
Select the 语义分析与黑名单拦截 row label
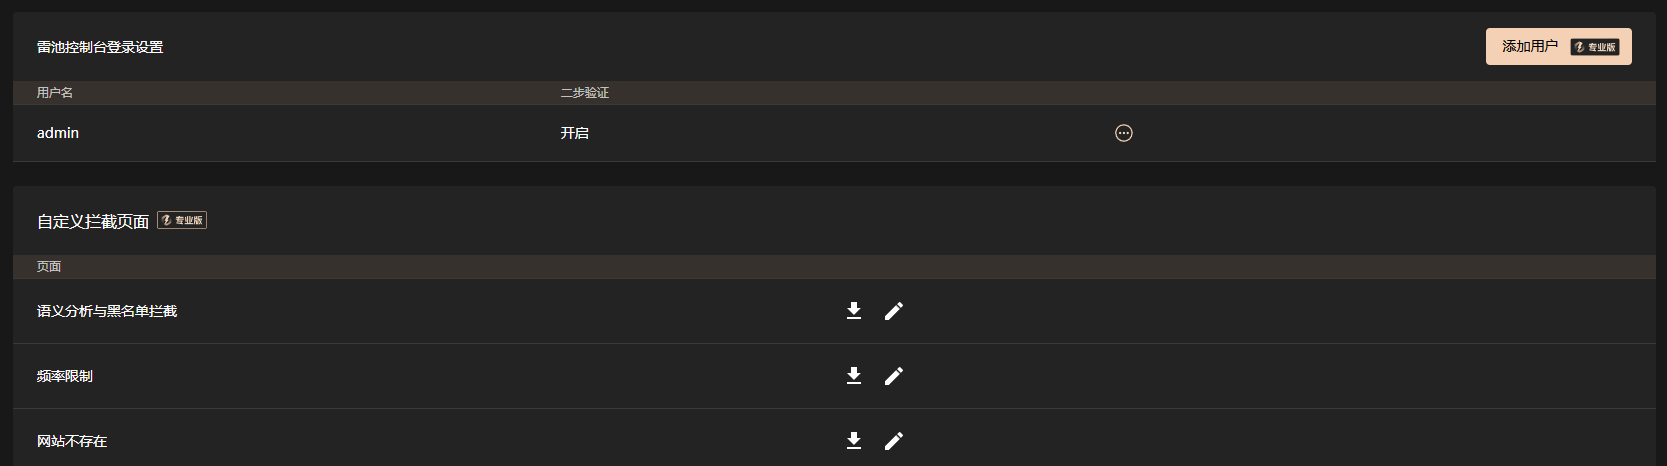pos(107,311)
